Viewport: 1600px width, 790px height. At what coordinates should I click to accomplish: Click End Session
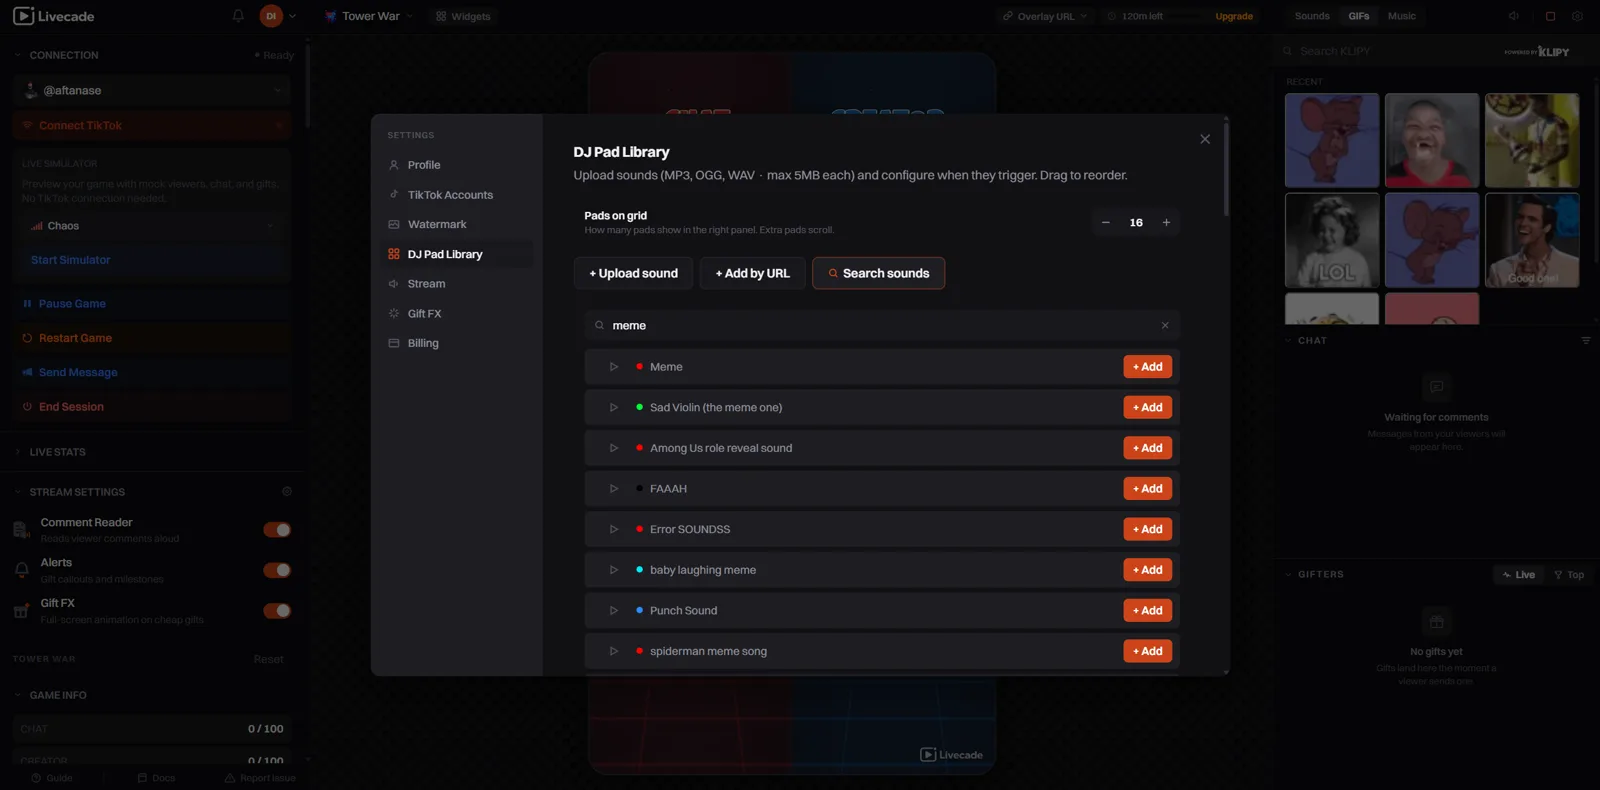[x=153, y=407]
